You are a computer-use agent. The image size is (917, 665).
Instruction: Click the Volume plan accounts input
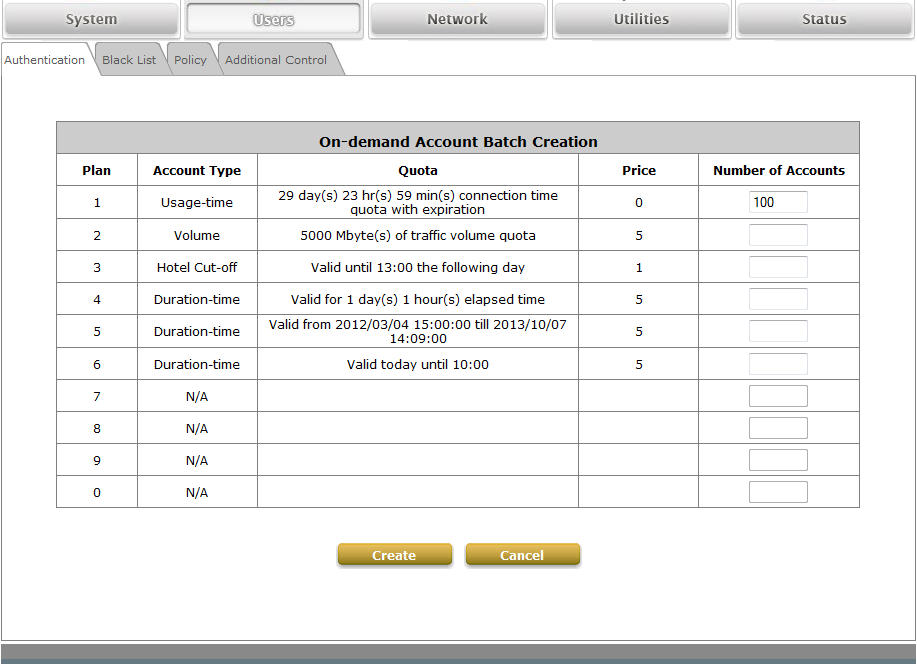pyautogui.click(x=778, y=235)
